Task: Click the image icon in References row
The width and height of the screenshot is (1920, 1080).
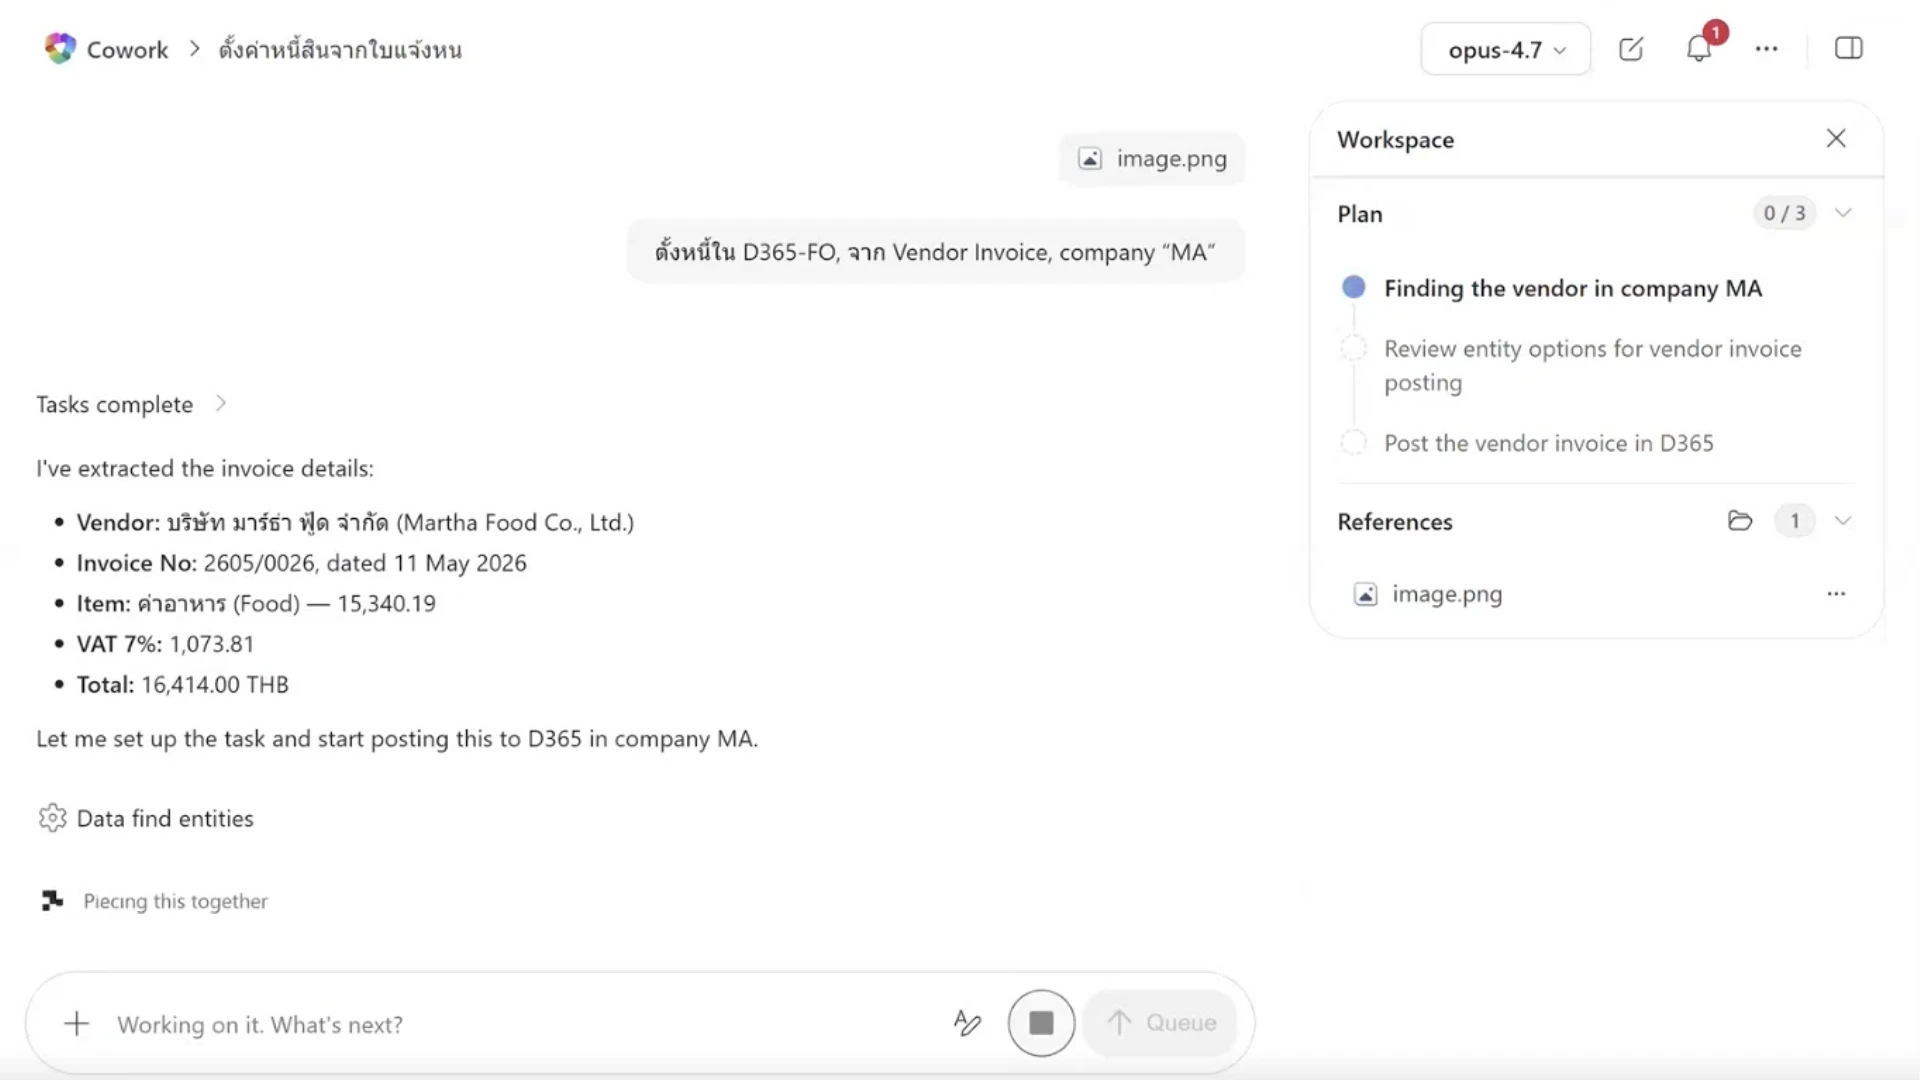Action: (x=1365, y=594)
